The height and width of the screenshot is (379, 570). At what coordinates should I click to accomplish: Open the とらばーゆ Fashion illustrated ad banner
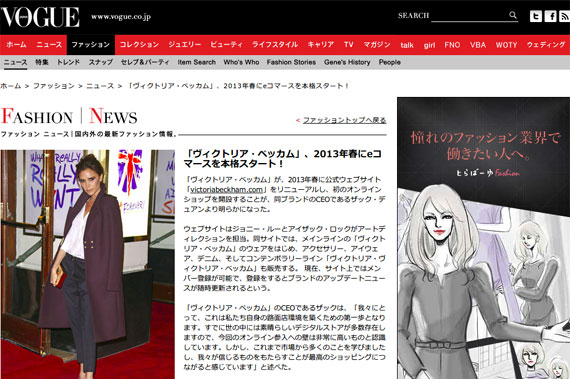pos(483,238)
